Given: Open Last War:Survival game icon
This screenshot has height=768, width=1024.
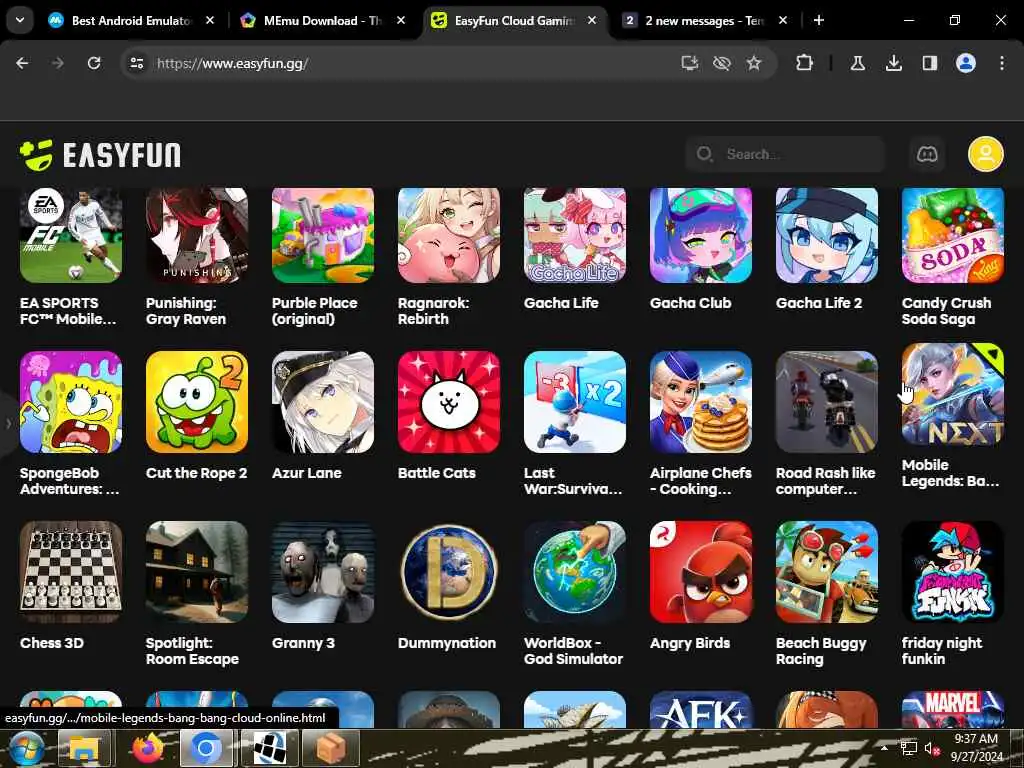Looking at the screenshot, I should 575,402.
